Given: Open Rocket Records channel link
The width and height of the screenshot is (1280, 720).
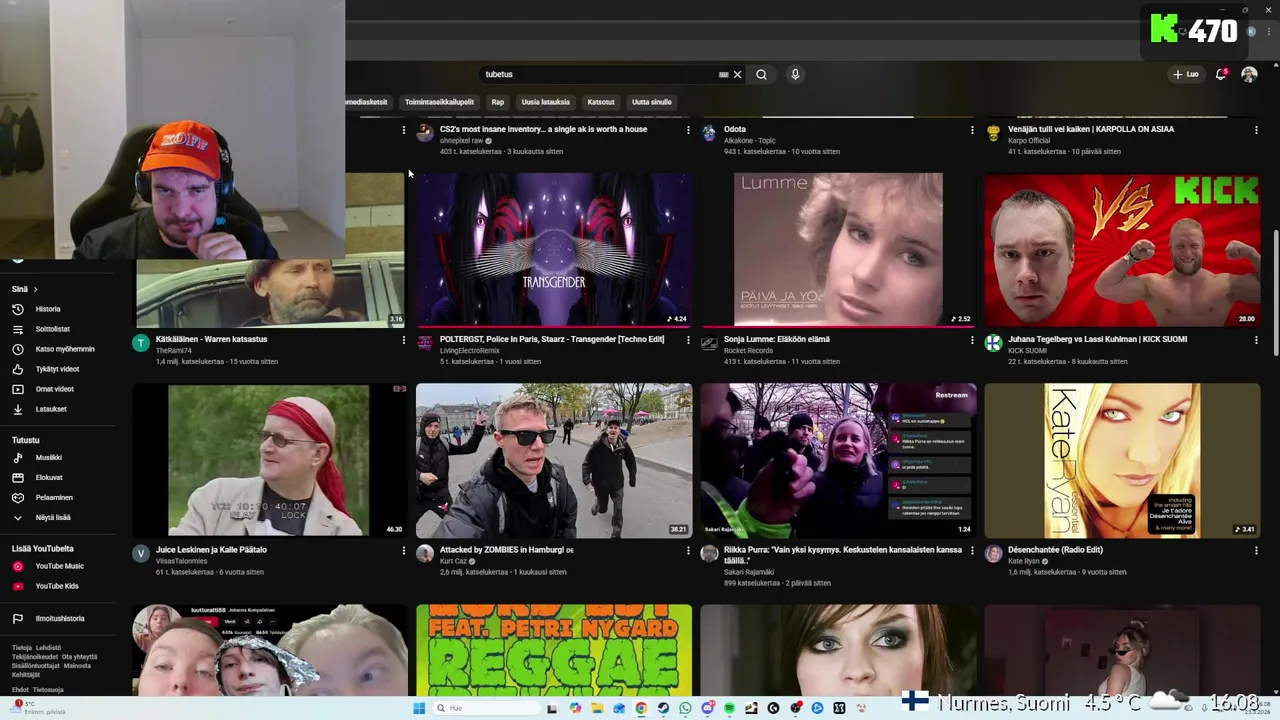Looking at the screenshot, I should [x=750, y=351].
